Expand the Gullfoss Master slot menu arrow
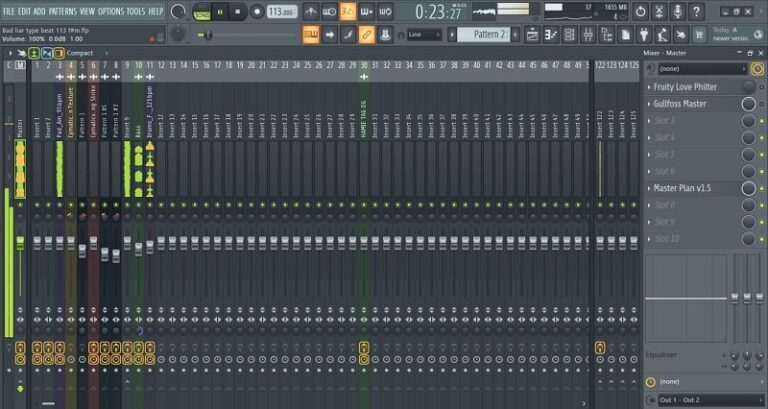This screenshot has height=409, width=768. 648,104
